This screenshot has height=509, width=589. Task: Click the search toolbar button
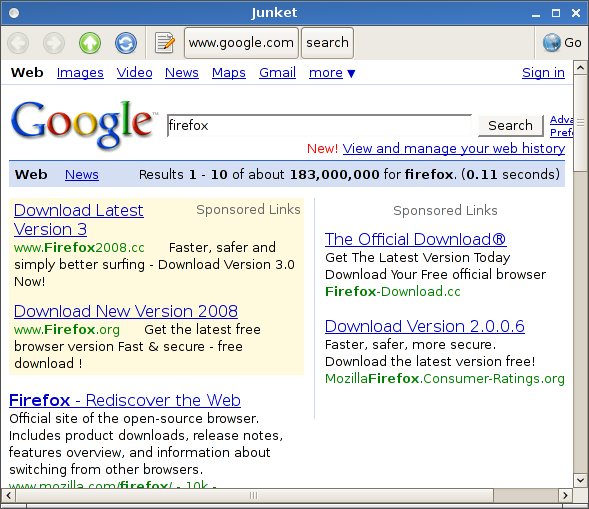tap(327, 43)
